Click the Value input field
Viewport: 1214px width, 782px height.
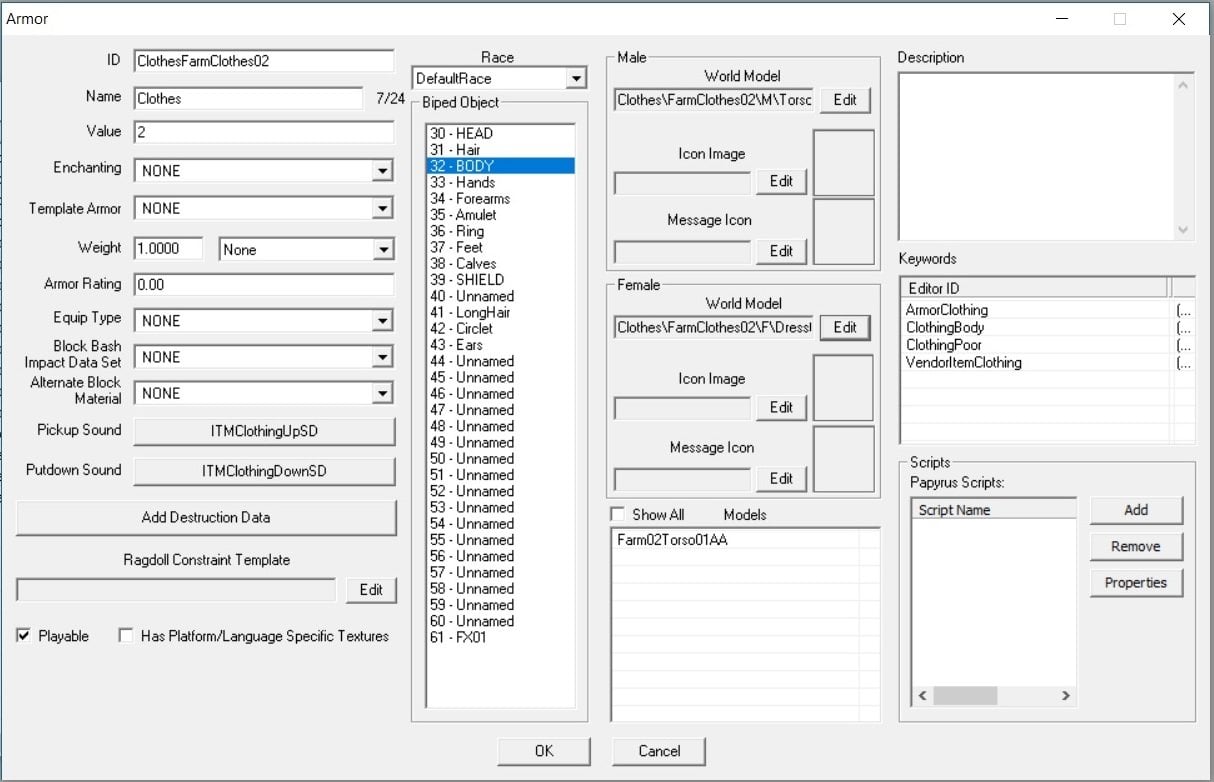(x=264, y=133)
